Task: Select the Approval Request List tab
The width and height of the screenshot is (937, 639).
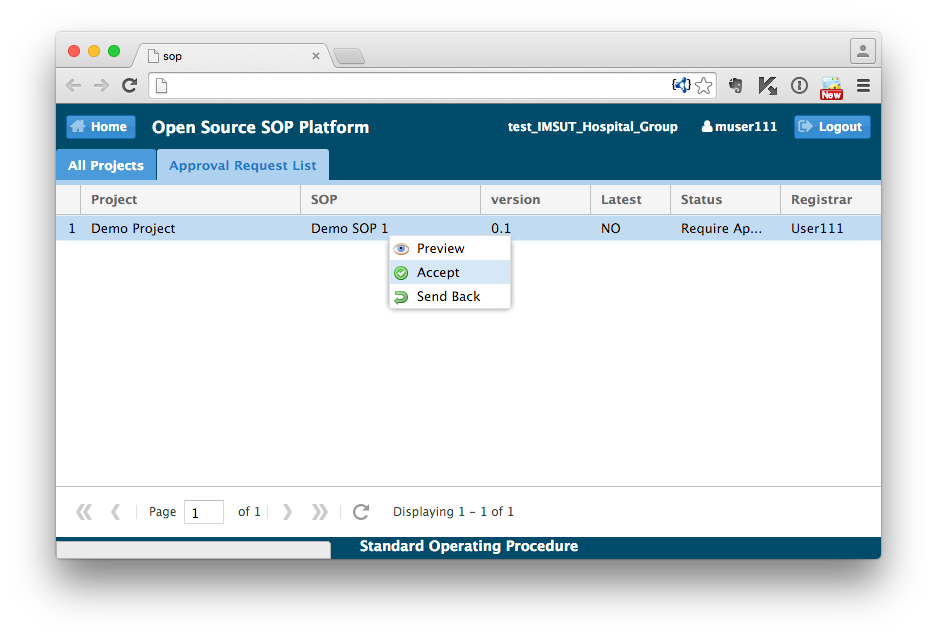Action: tap(243, 165)
